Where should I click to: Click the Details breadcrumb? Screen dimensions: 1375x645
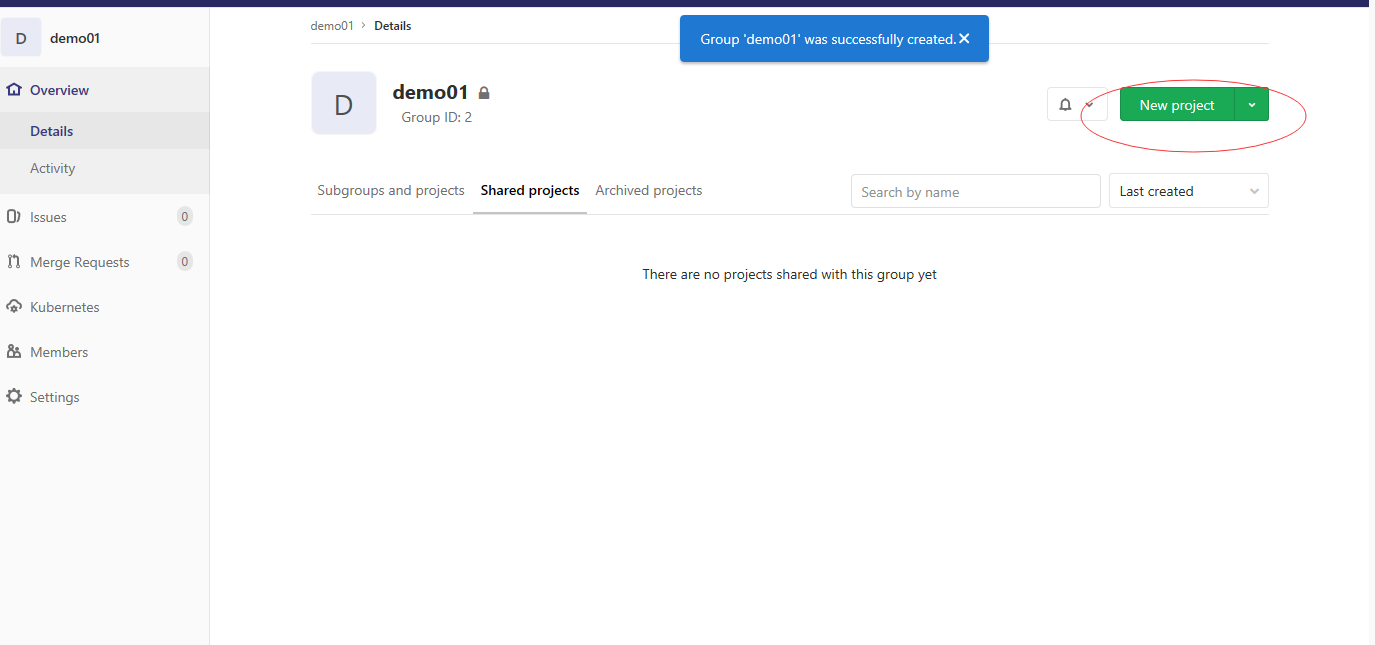[393, 26]
